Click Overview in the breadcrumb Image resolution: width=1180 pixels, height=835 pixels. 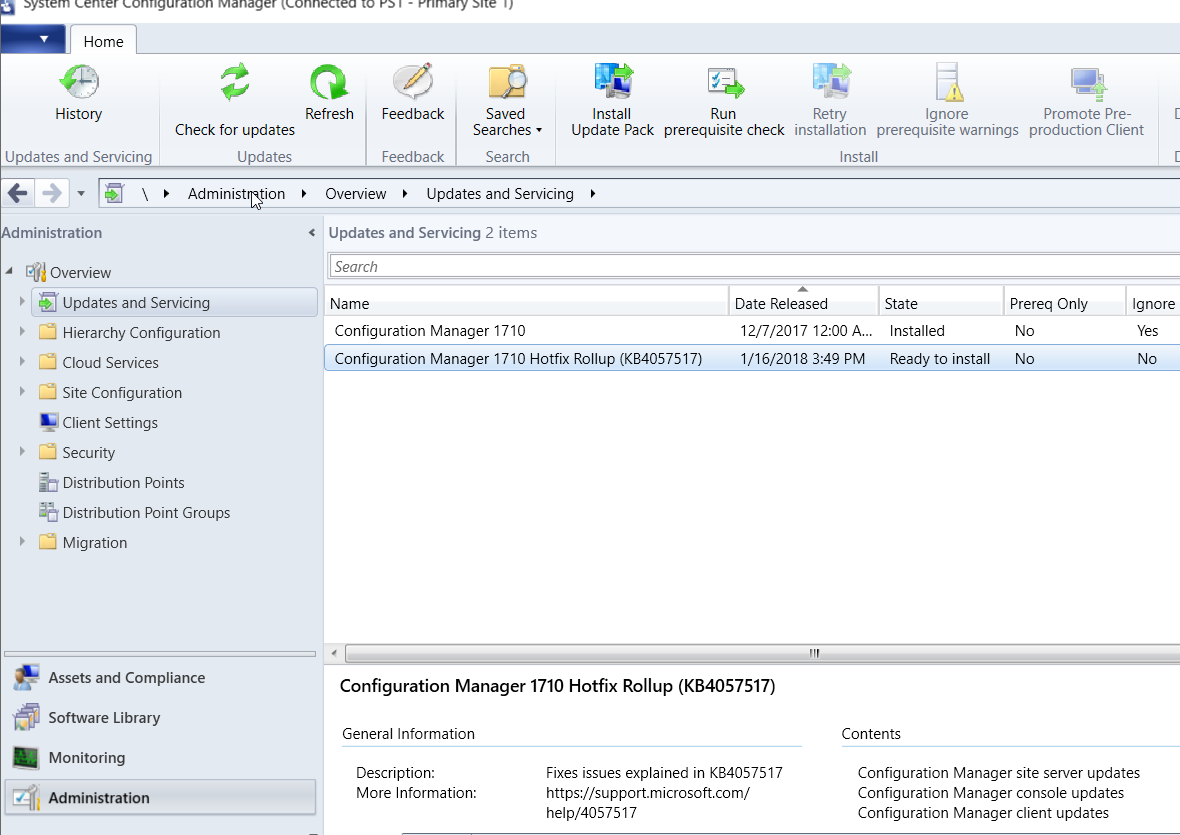click(355, 194)
